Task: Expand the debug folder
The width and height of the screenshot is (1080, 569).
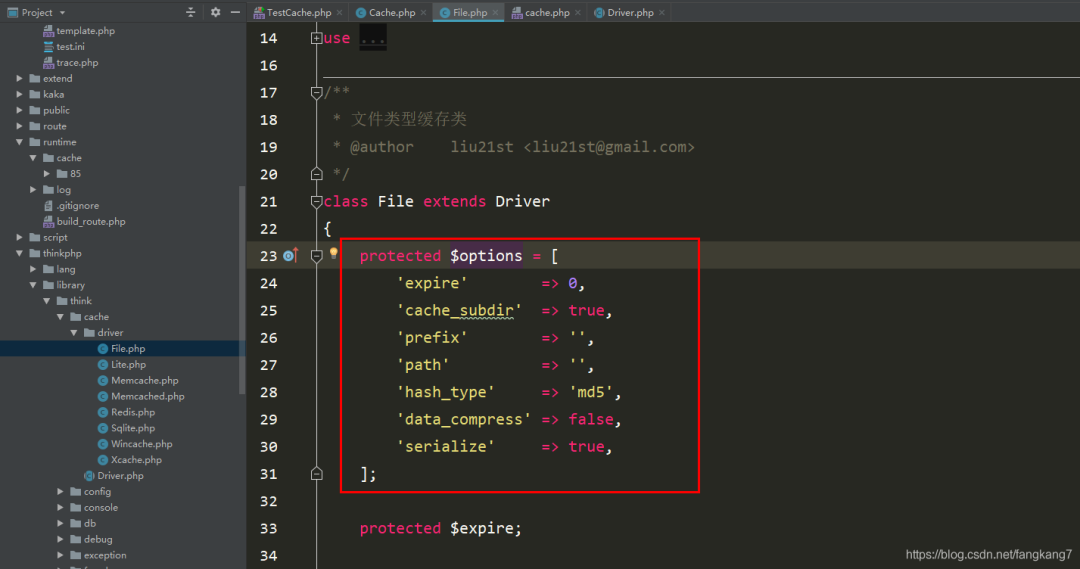Action: (61, 539)
